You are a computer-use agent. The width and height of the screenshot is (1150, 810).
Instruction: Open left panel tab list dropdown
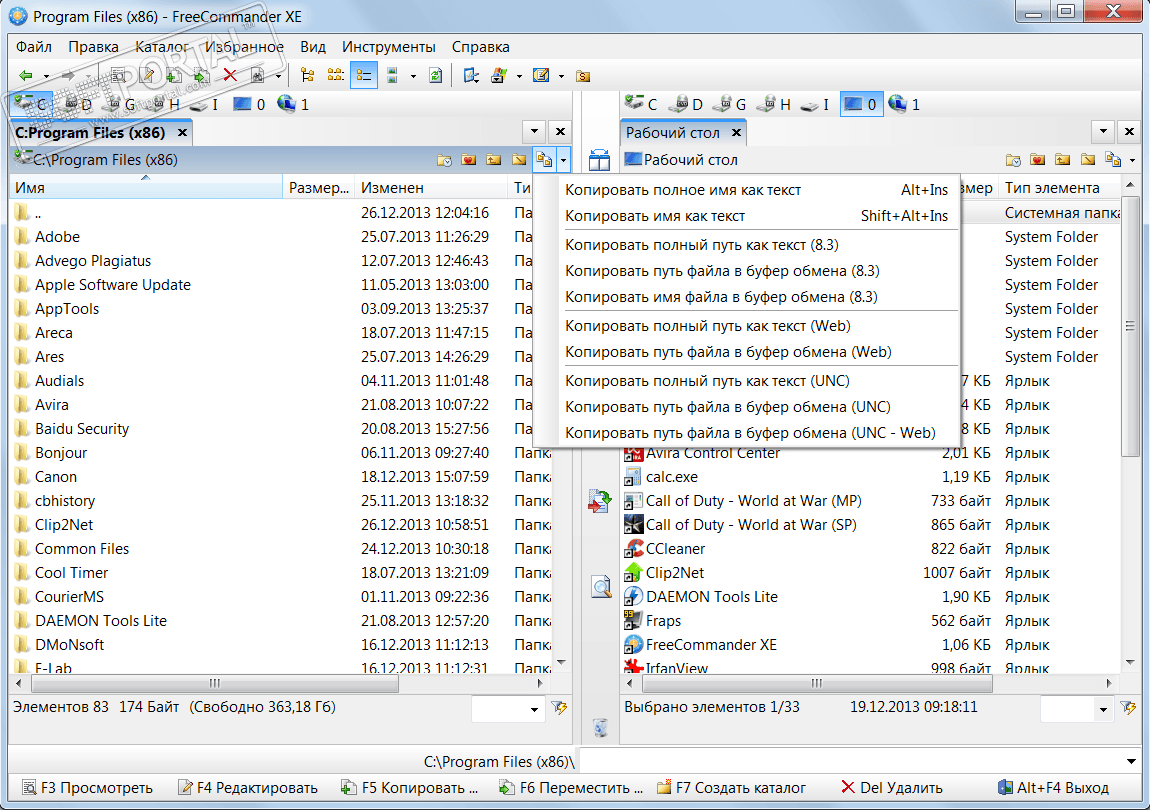tap(534, 131)
